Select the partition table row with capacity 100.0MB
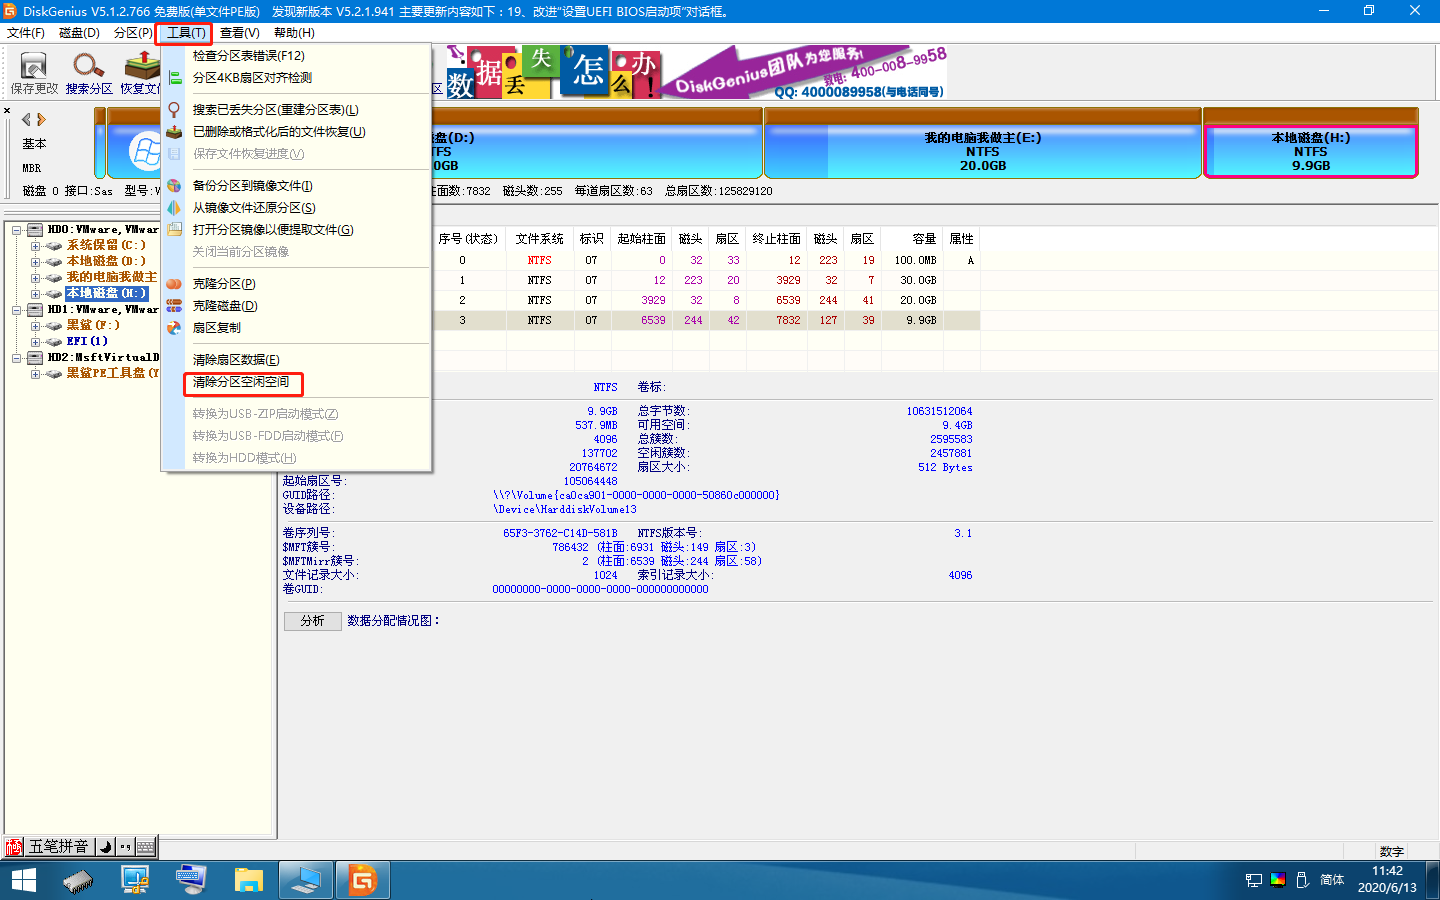This screenshot has width=1440, height=900. 707,261
